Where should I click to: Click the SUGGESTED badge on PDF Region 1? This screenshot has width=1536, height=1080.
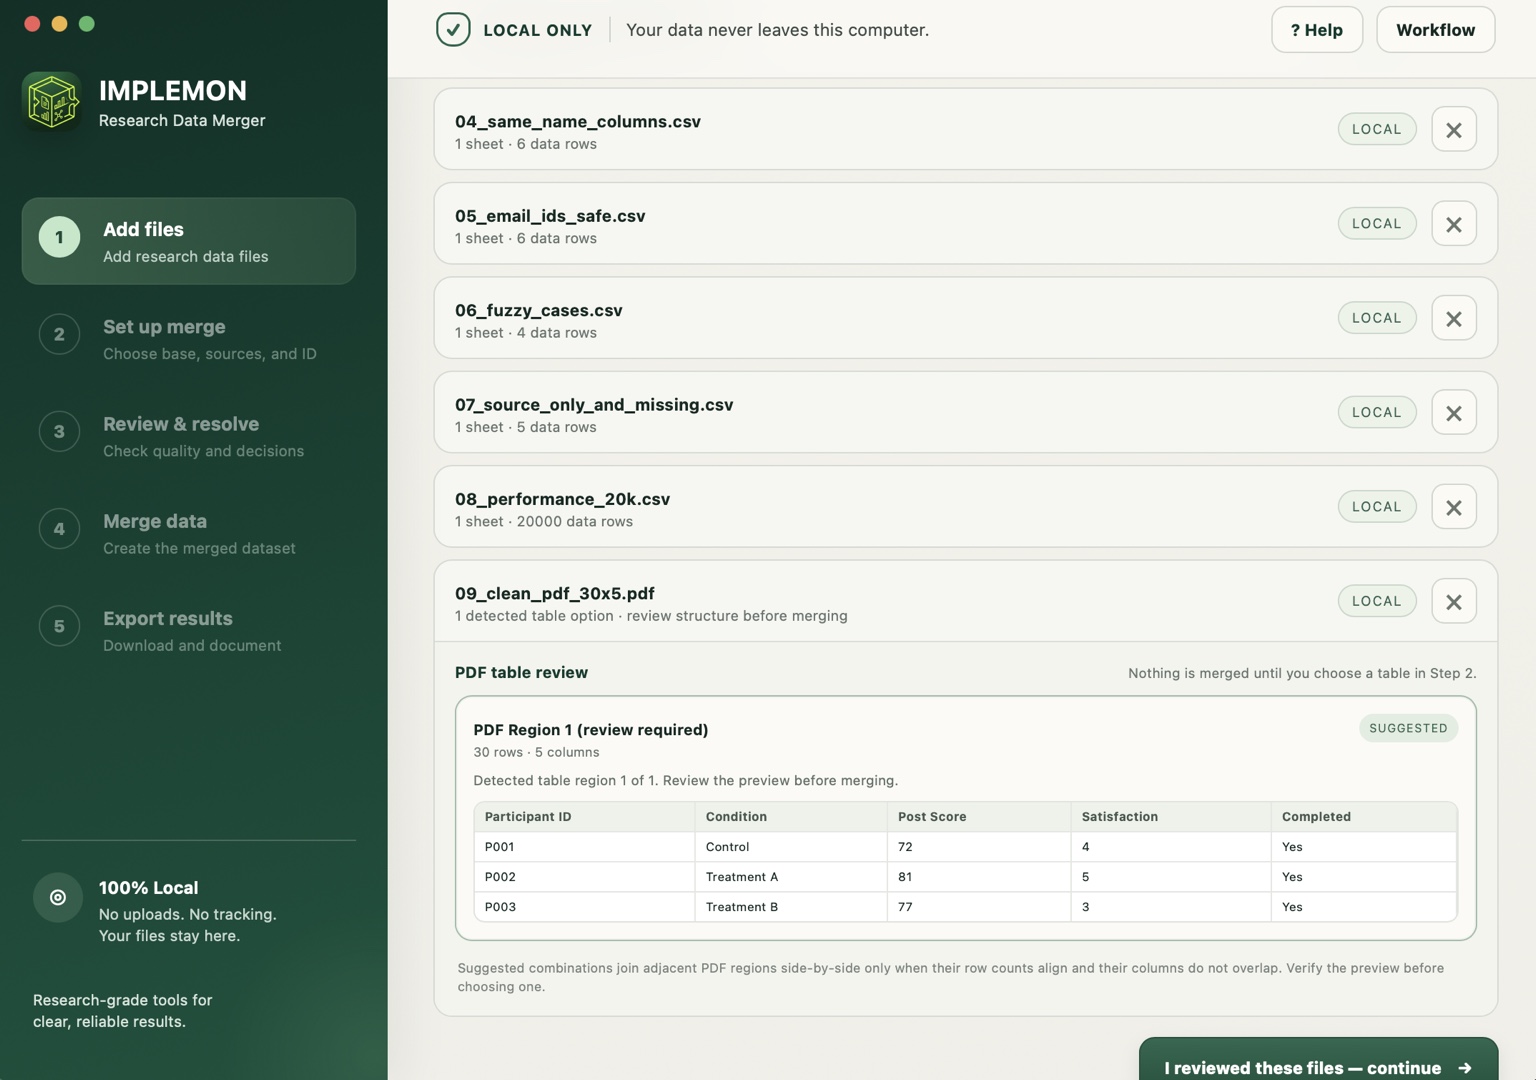click(1408, 728)
